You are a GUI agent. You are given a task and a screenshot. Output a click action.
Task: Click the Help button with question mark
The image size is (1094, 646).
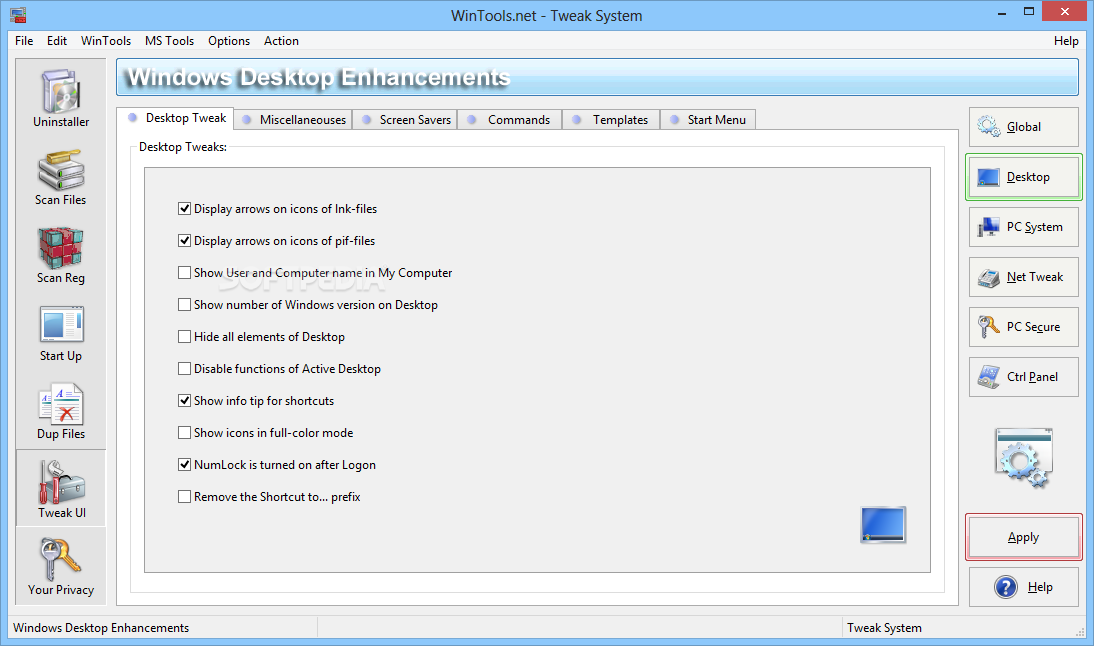click(1024, 587)
